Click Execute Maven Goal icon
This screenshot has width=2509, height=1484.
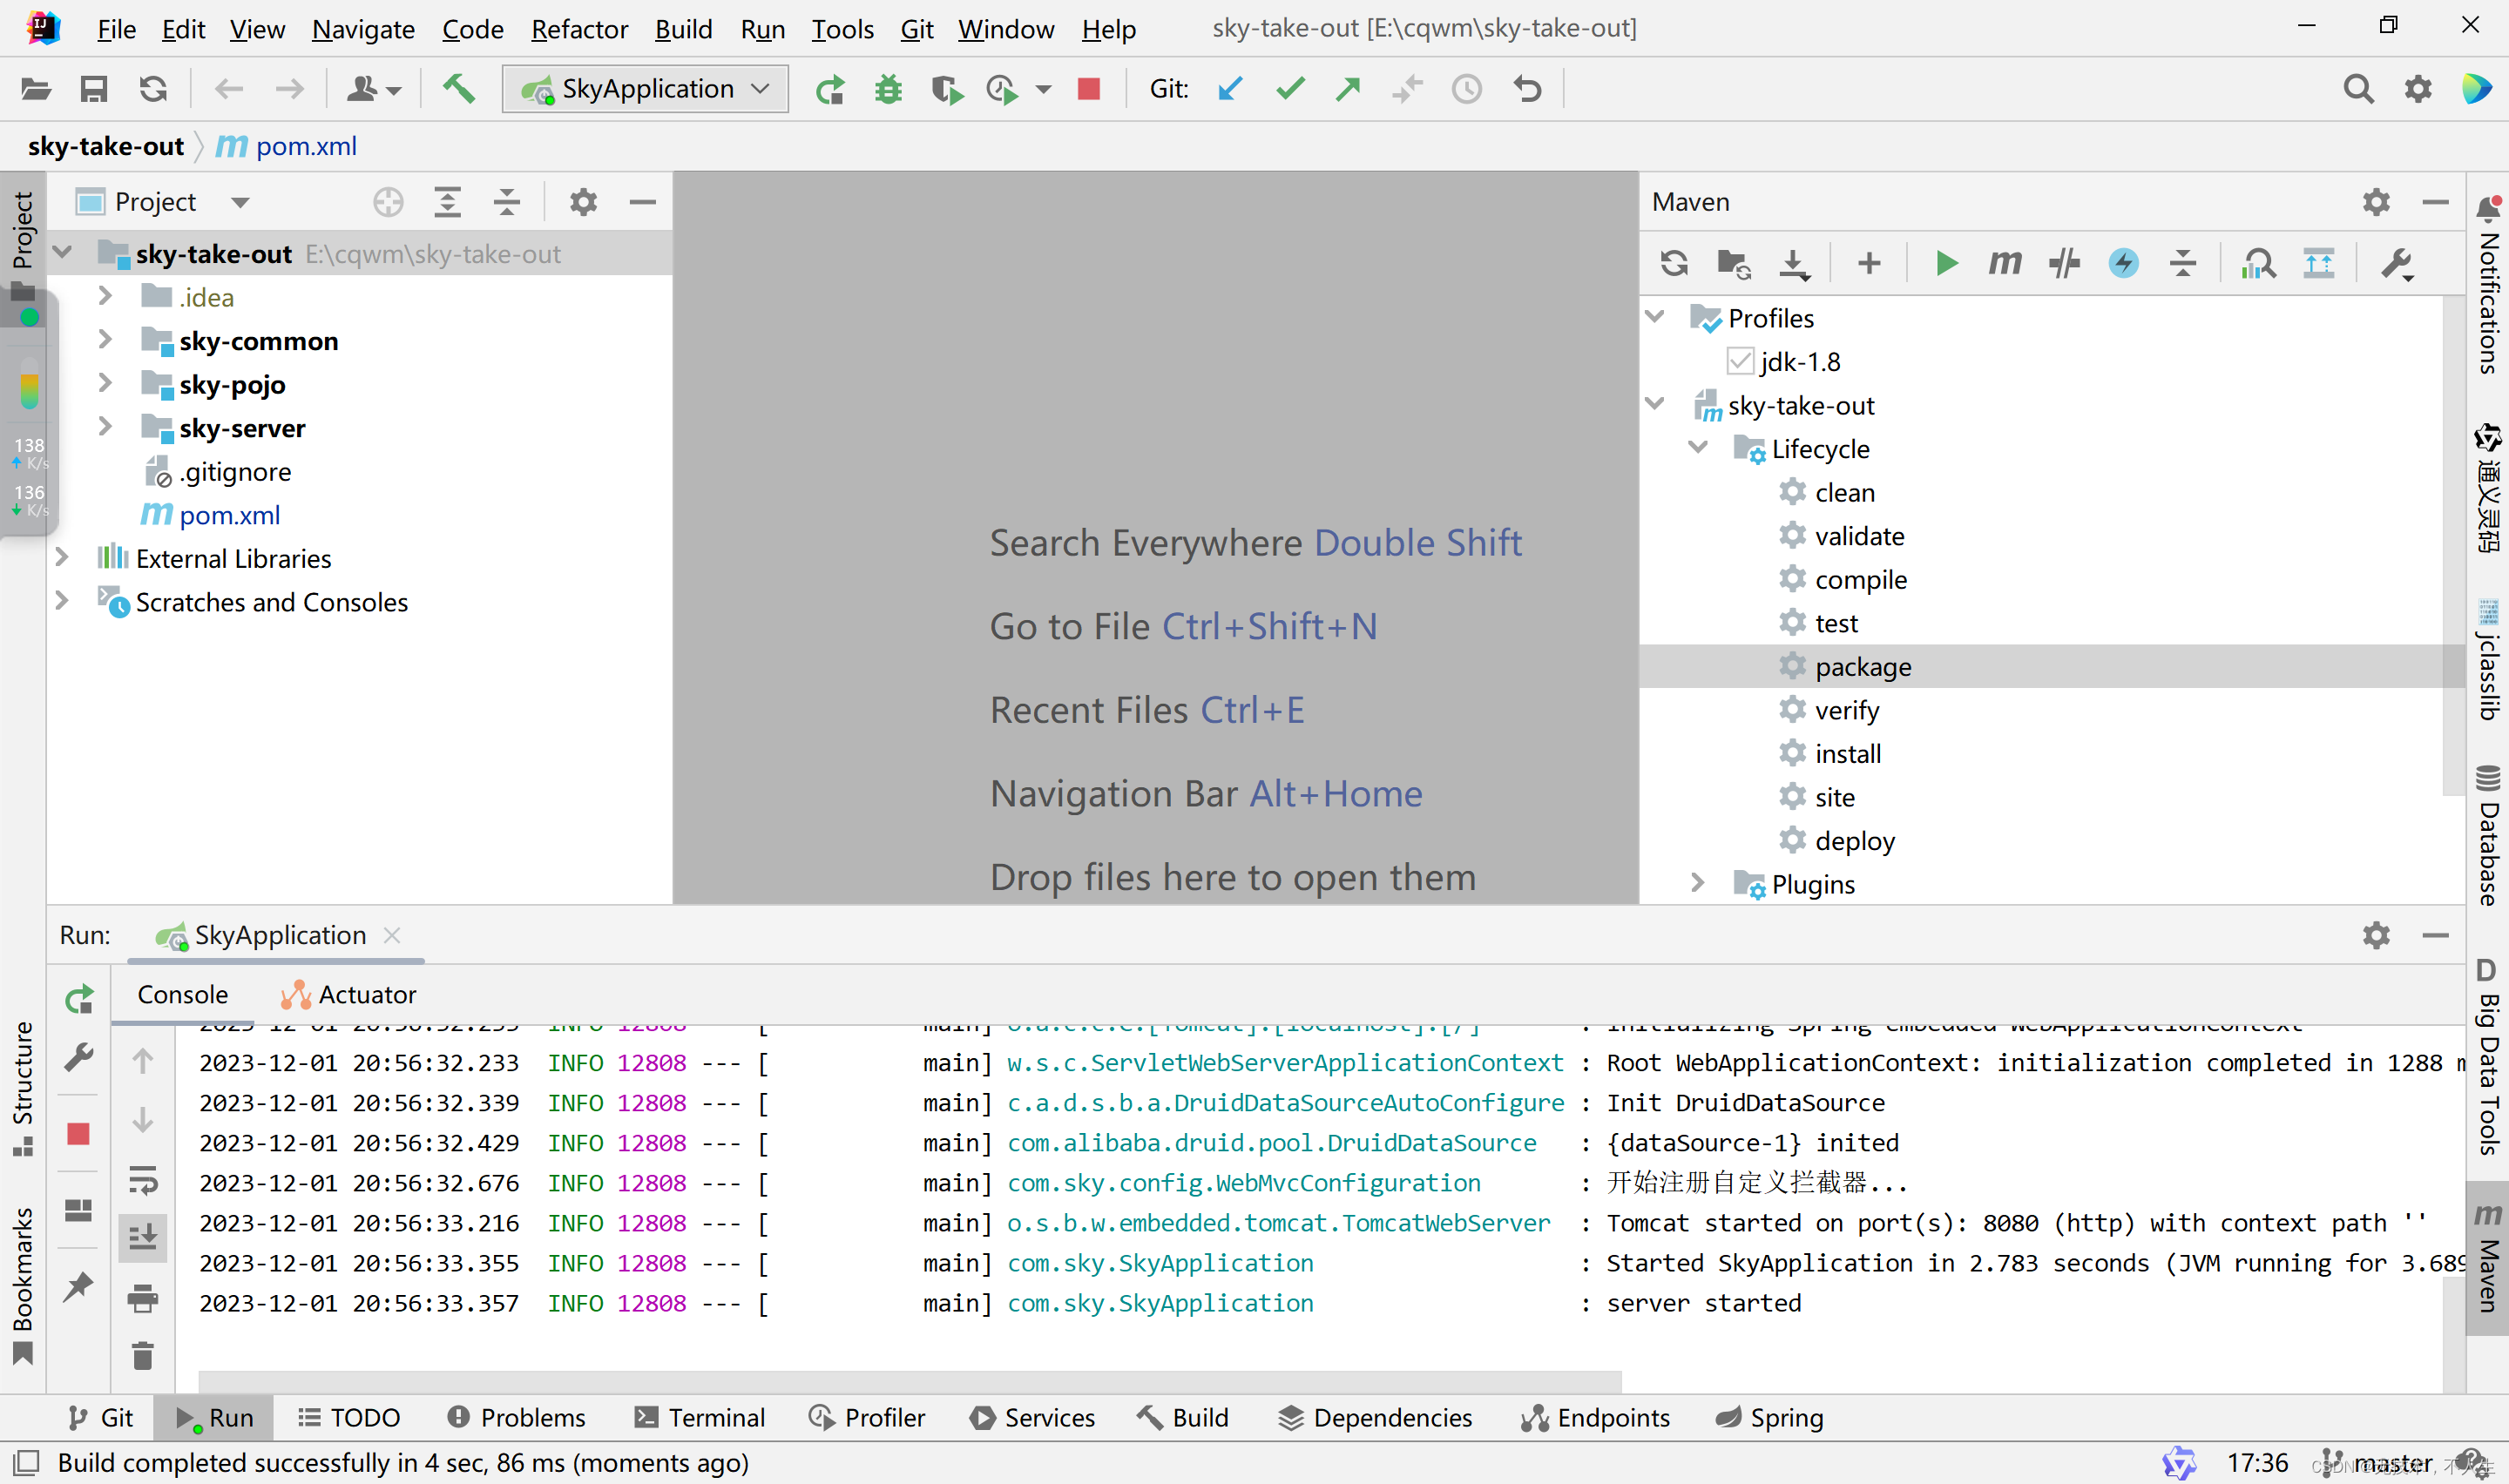coord(2004,263)
